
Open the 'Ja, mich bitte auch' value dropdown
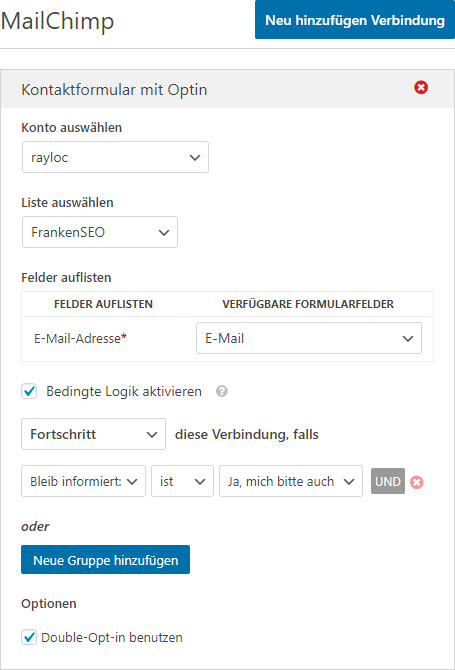[x=291, y=481]
